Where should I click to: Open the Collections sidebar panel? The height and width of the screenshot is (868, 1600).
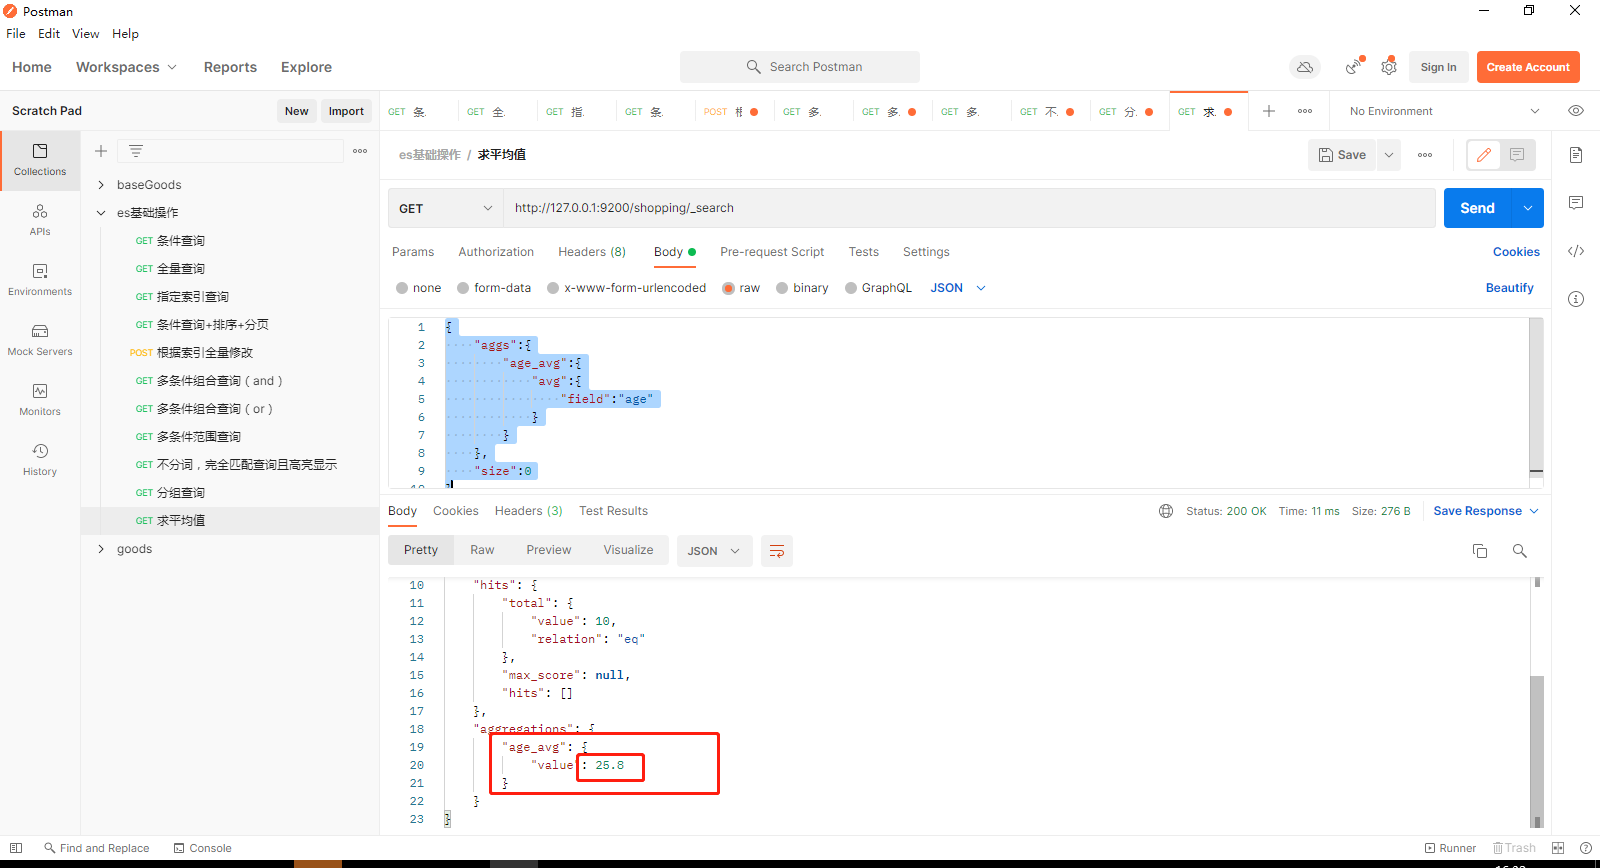(x=40, y=160)
